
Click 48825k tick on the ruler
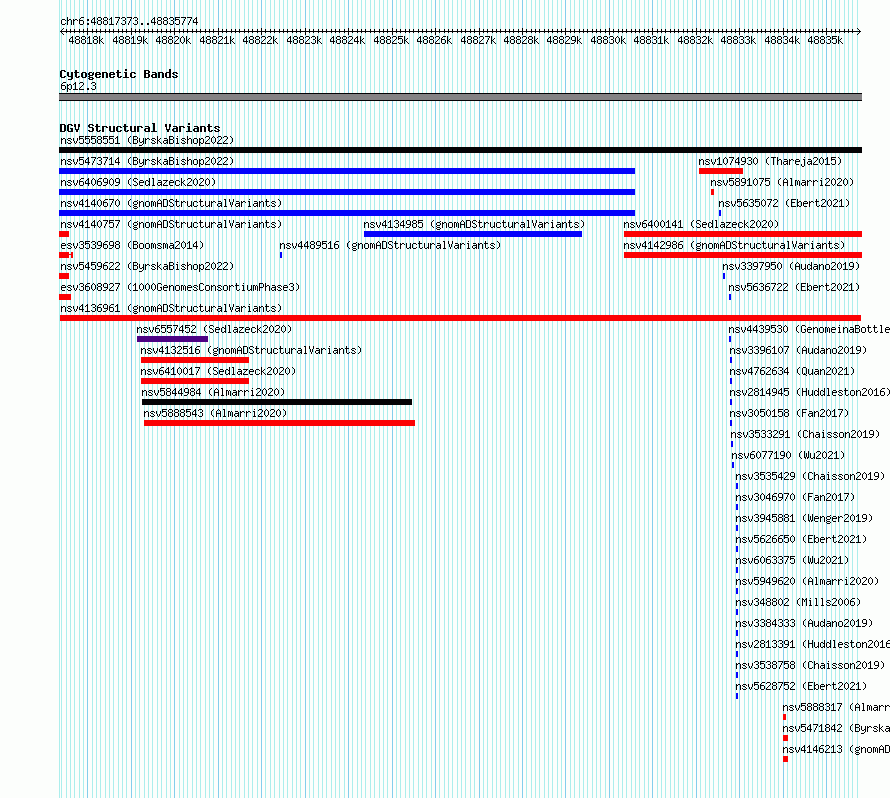point(391,40)
